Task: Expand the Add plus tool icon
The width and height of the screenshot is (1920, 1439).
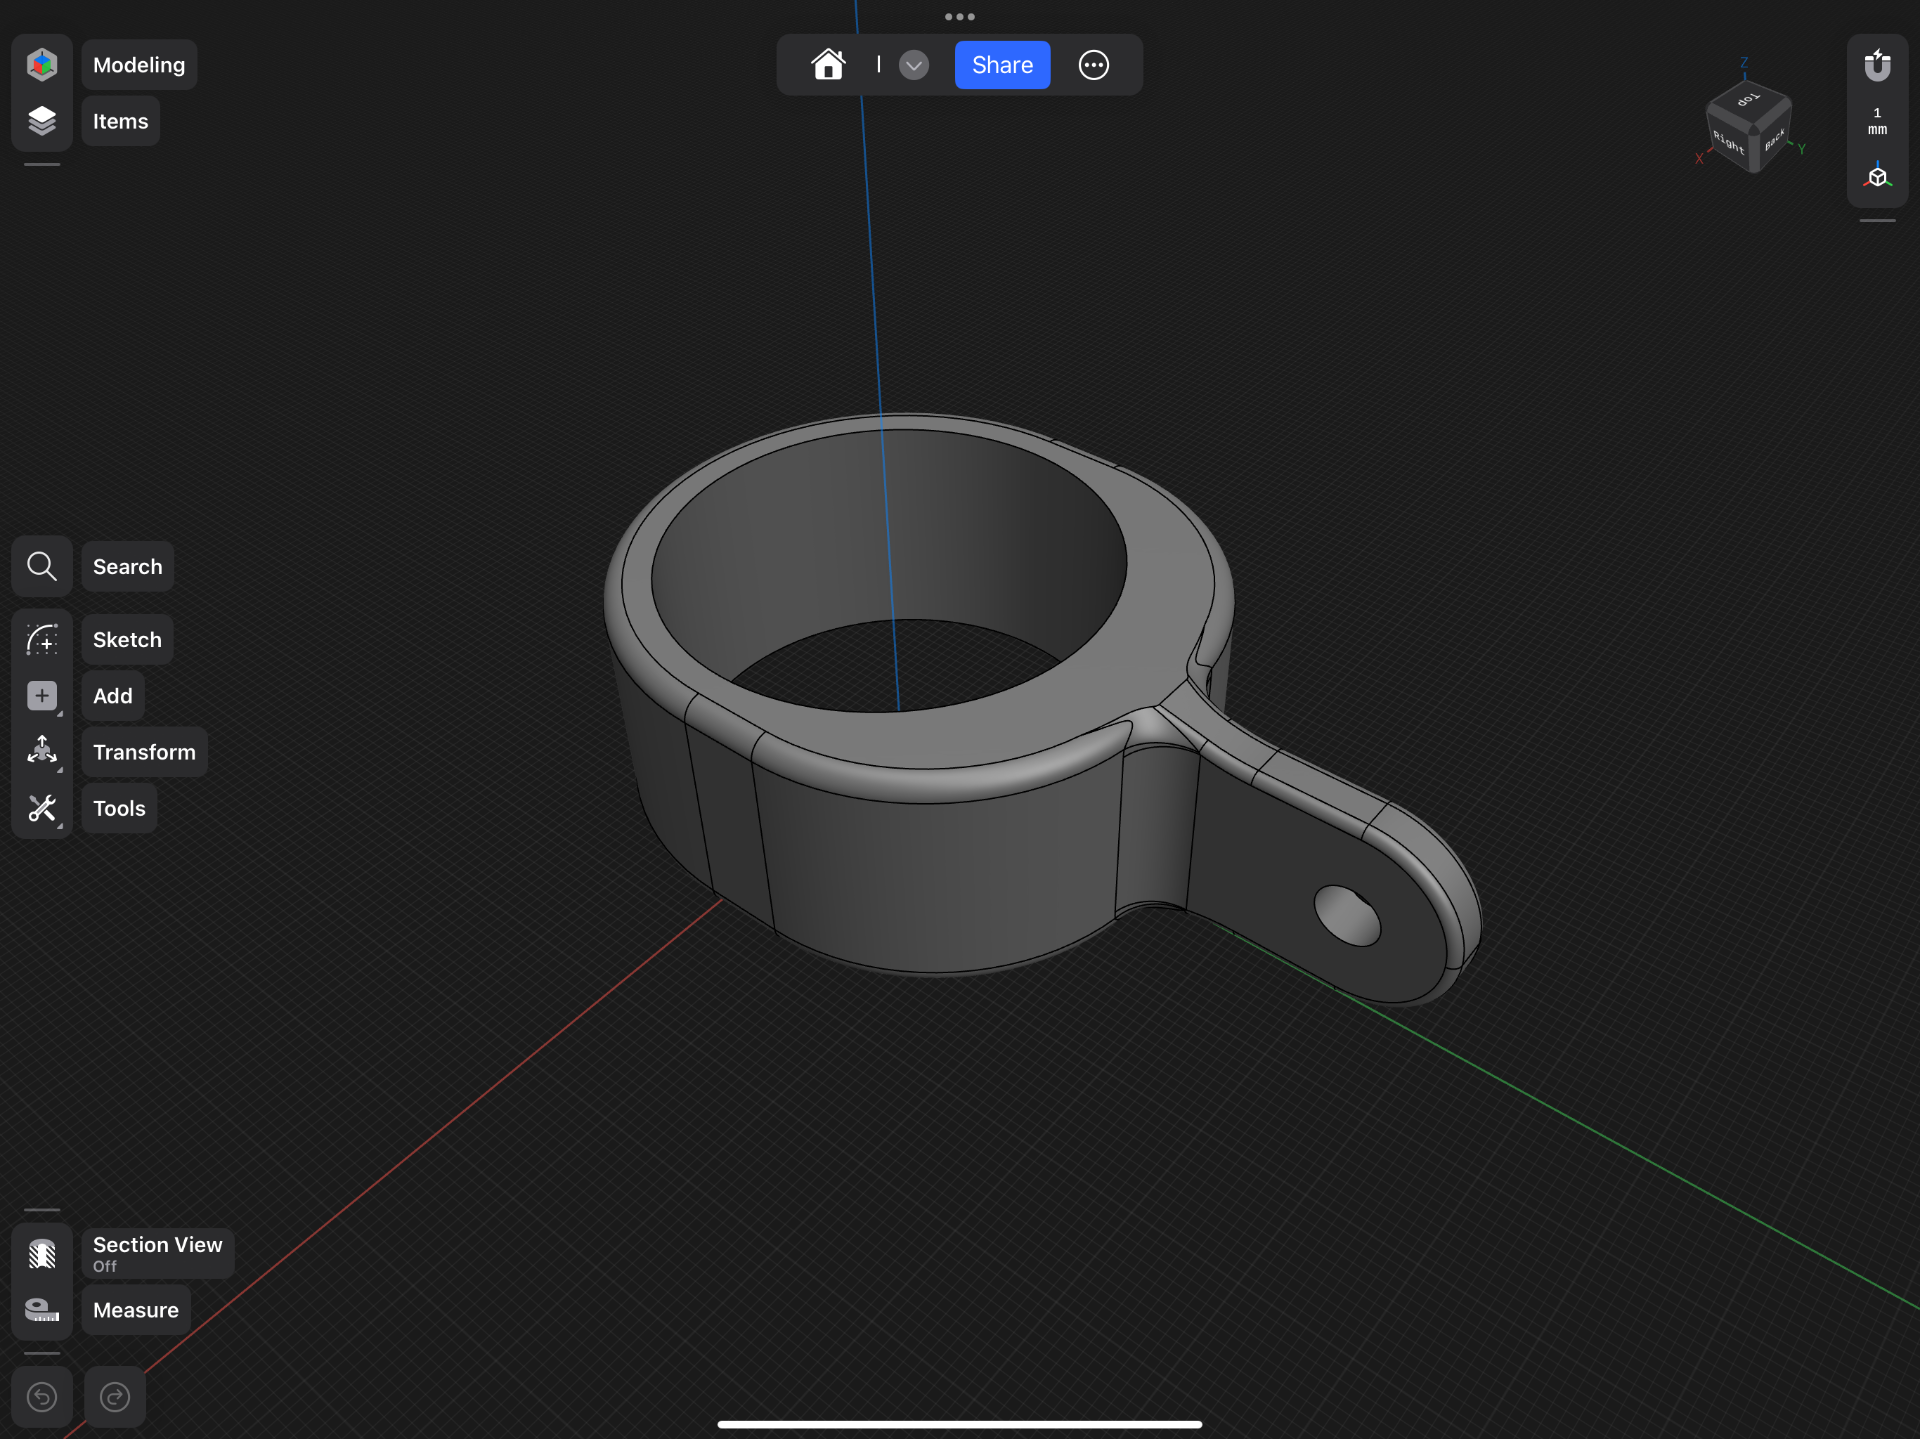Action: coord(42,696)
